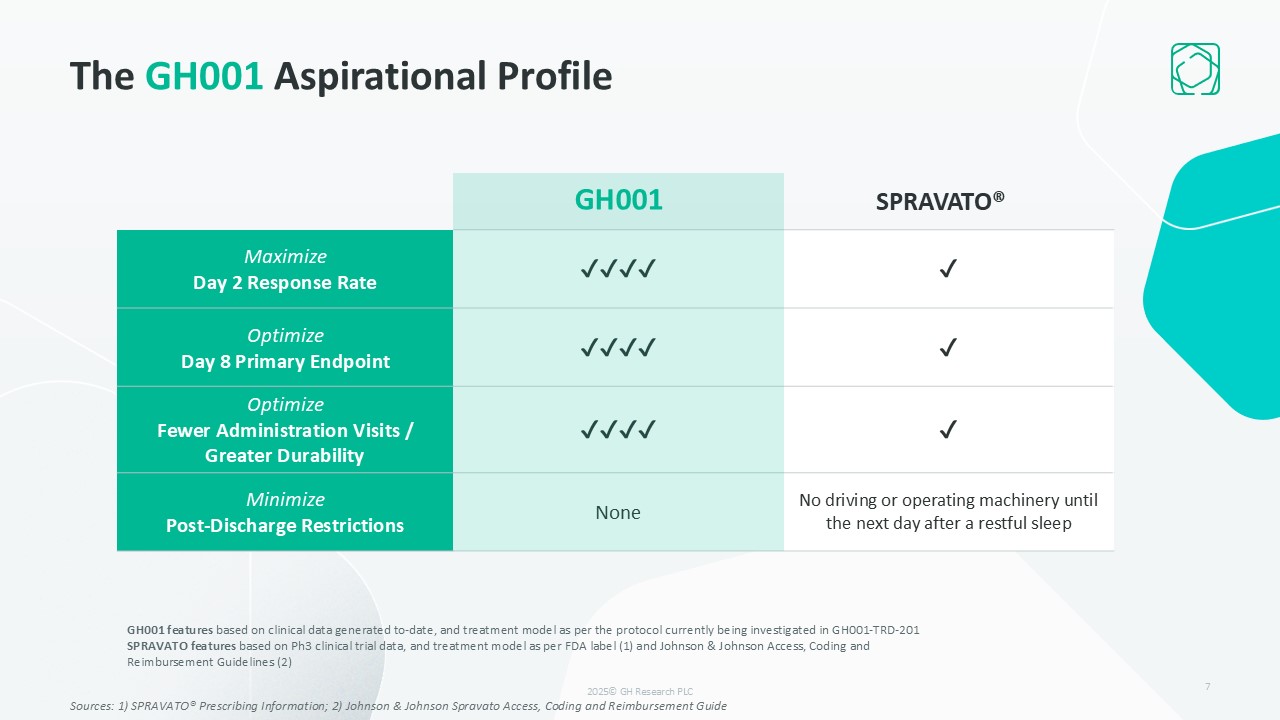The height and width of the screenshot is (720, 1280).
Task: Click the slide page number 7
Action: [x=1208, y=686]
